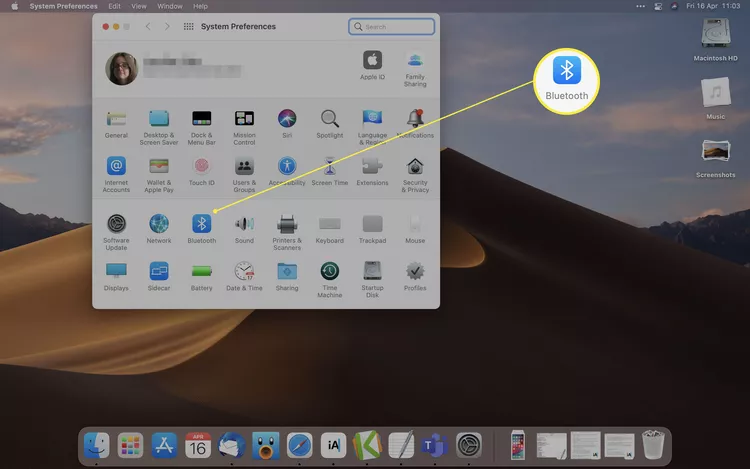Select the Music desktop icon
The image size is (750, 469).
pyautogui.click(x=716, y=99)
